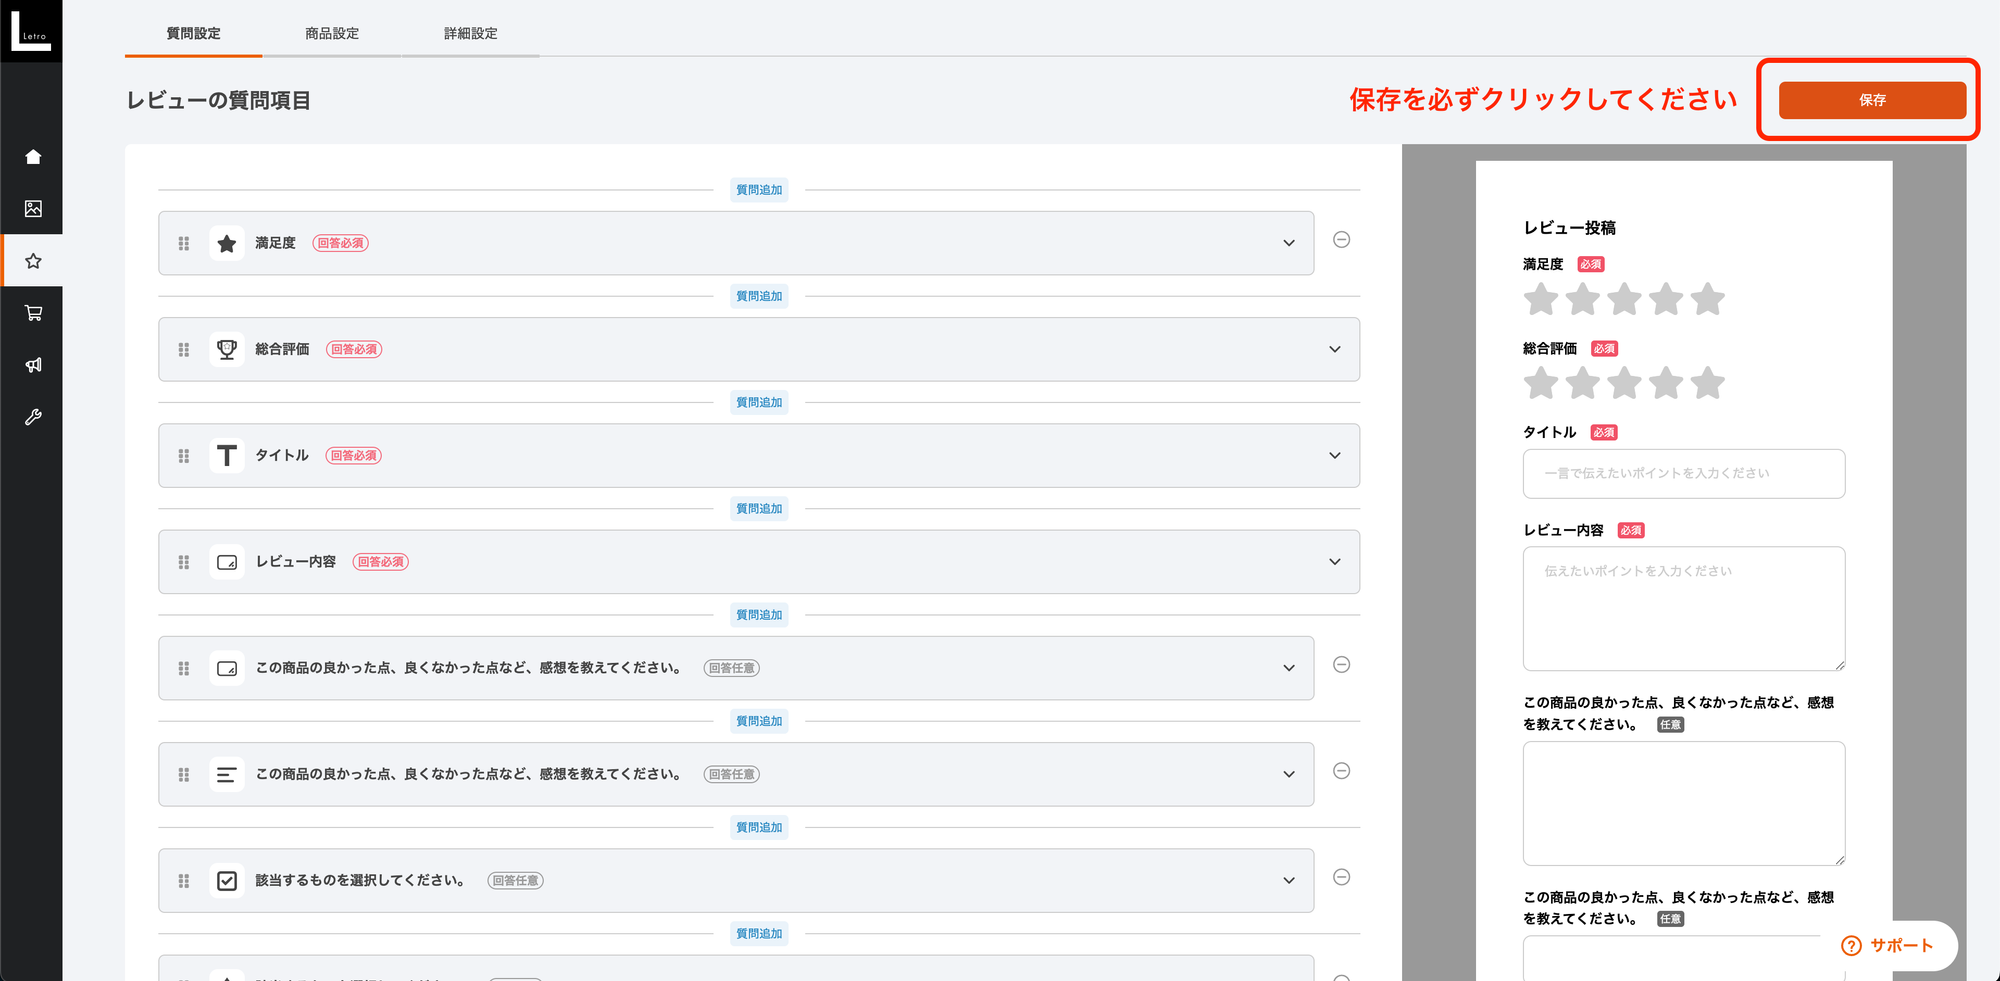Open the shopping cart sidebar icon
The image size is (2000, 981).
(x=33, y=313)
